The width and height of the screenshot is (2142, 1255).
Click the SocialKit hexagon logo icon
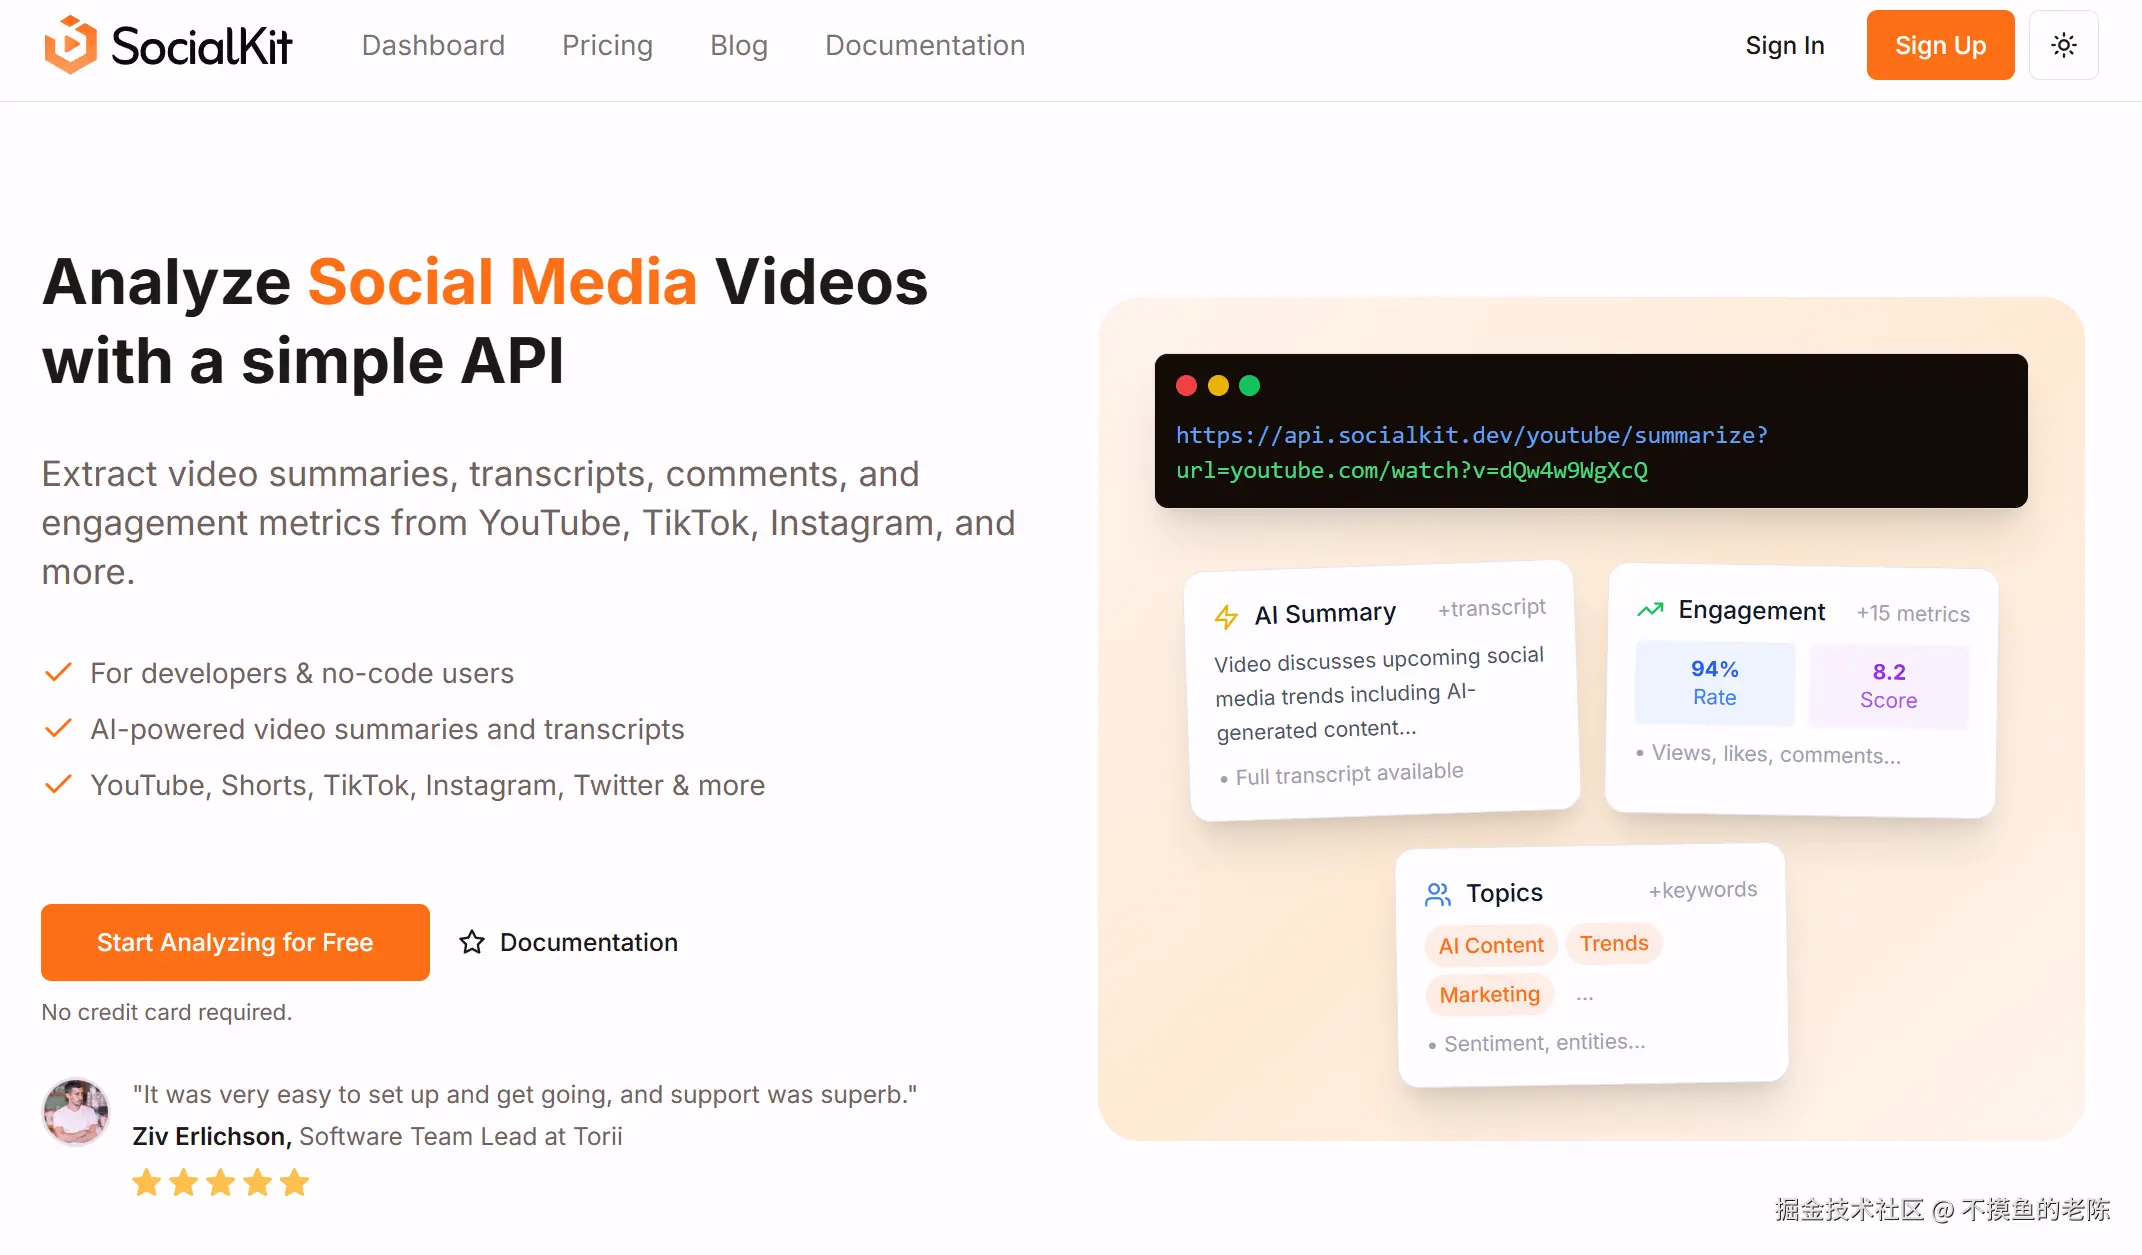pyautogui.click(x=70, y=45)
